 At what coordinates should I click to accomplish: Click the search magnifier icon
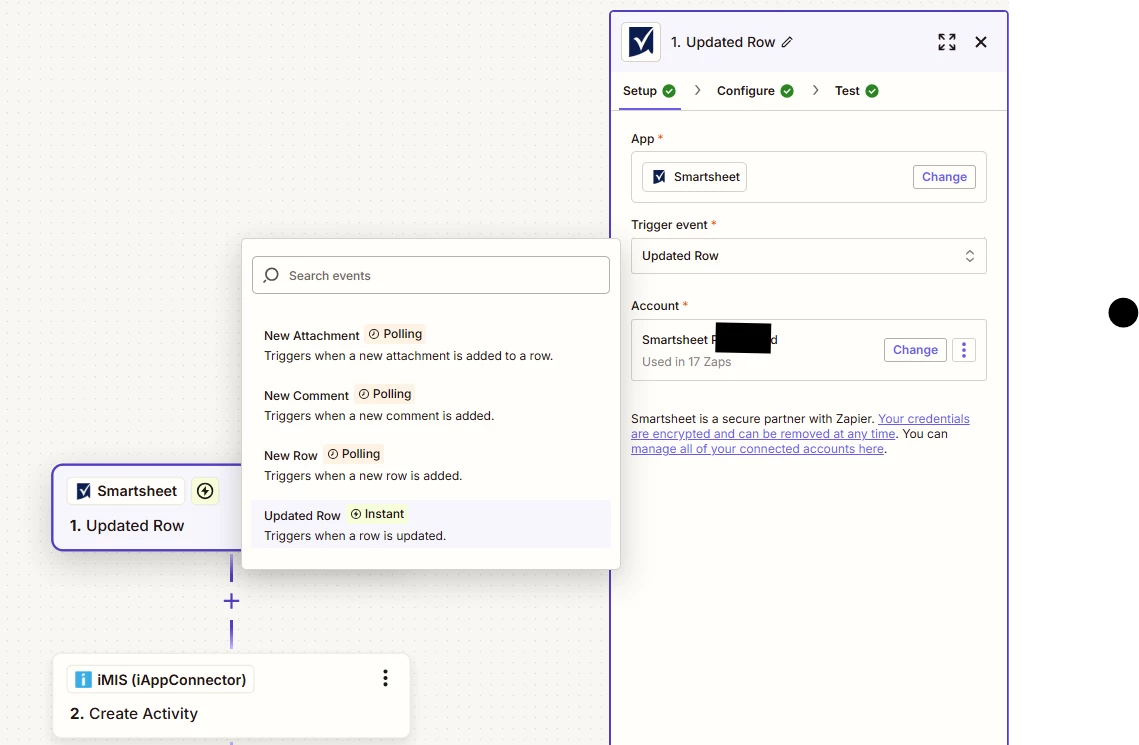pos(271,275)
